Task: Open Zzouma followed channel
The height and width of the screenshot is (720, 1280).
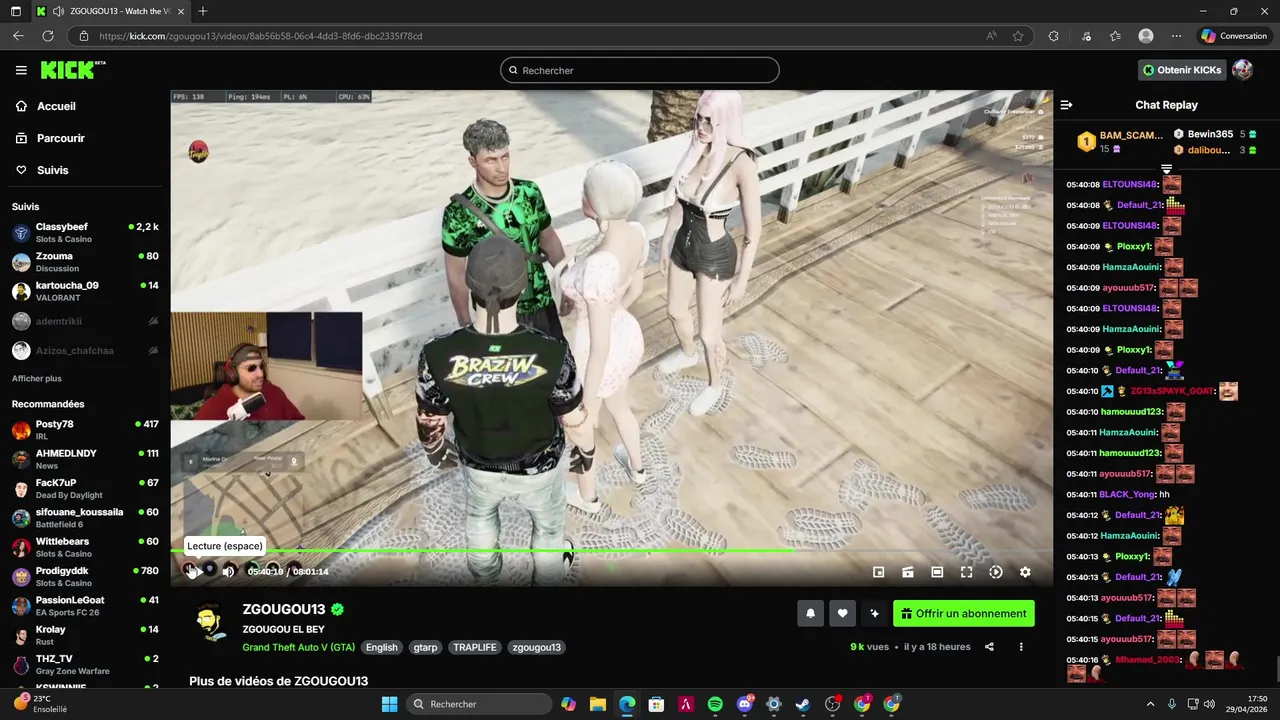Action: coord(85,262)
